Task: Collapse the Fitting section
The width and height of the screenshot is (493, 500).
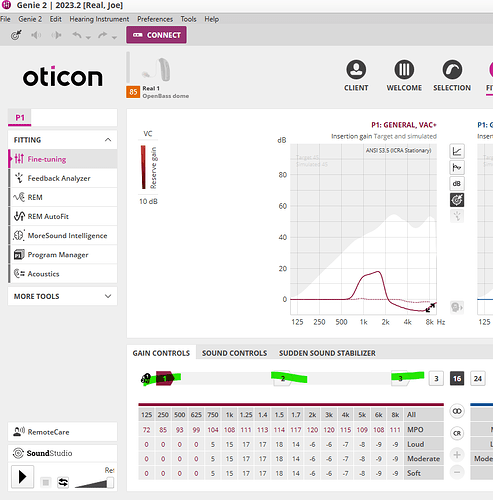Action: [108, 140]
